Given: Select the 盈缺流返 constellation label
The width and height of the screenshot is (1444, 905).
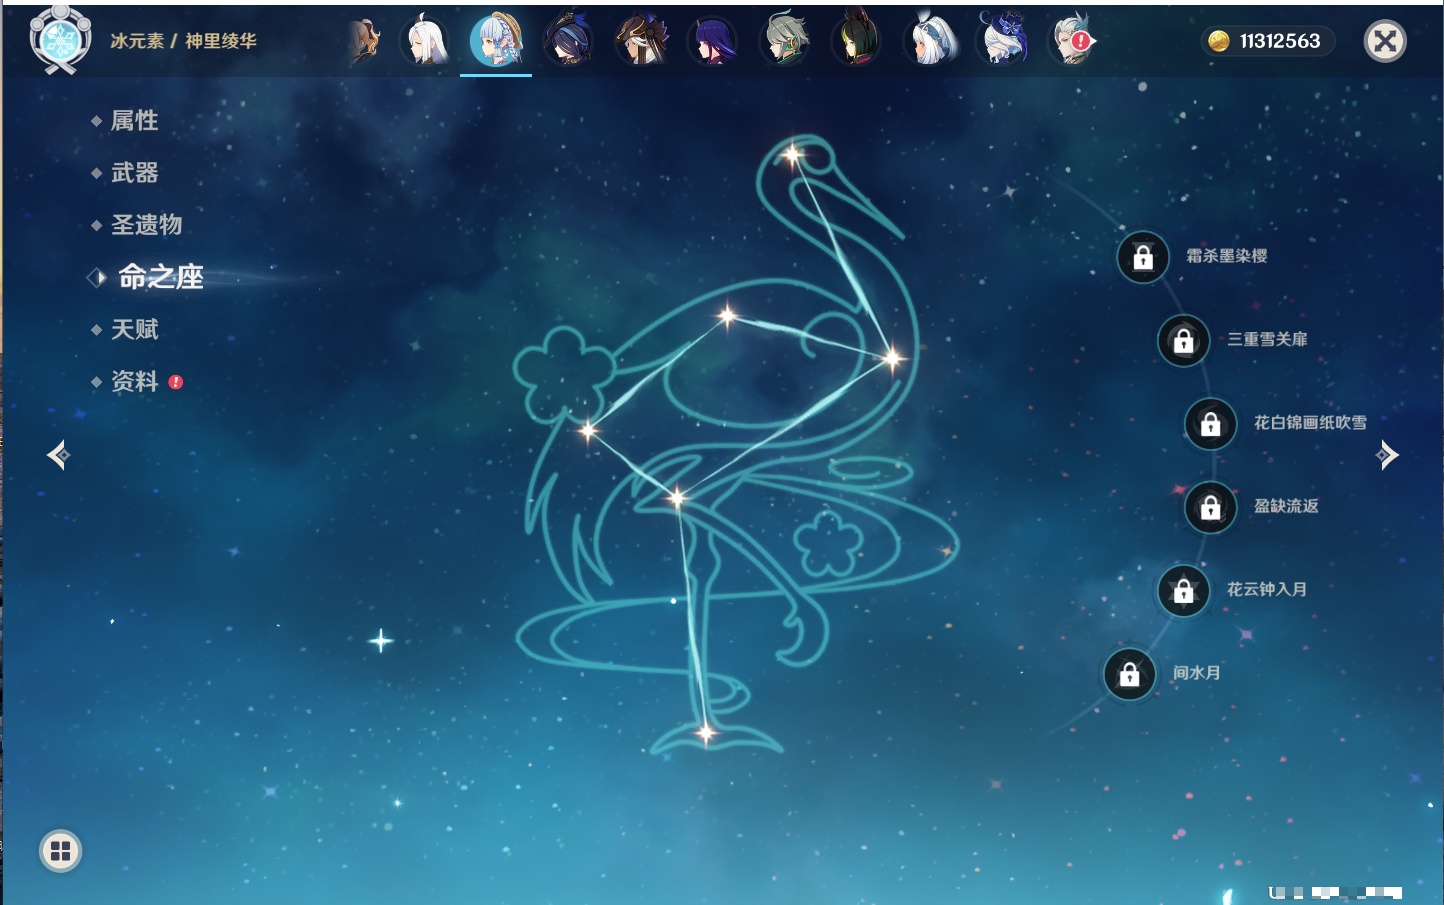Looking at the screenshot, I should [x=1286, y=506].
